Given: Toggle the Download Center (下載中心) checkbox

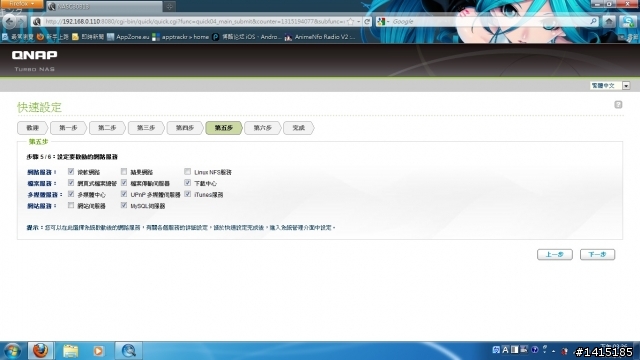Looking at the screenshot, I should [187, 182].
